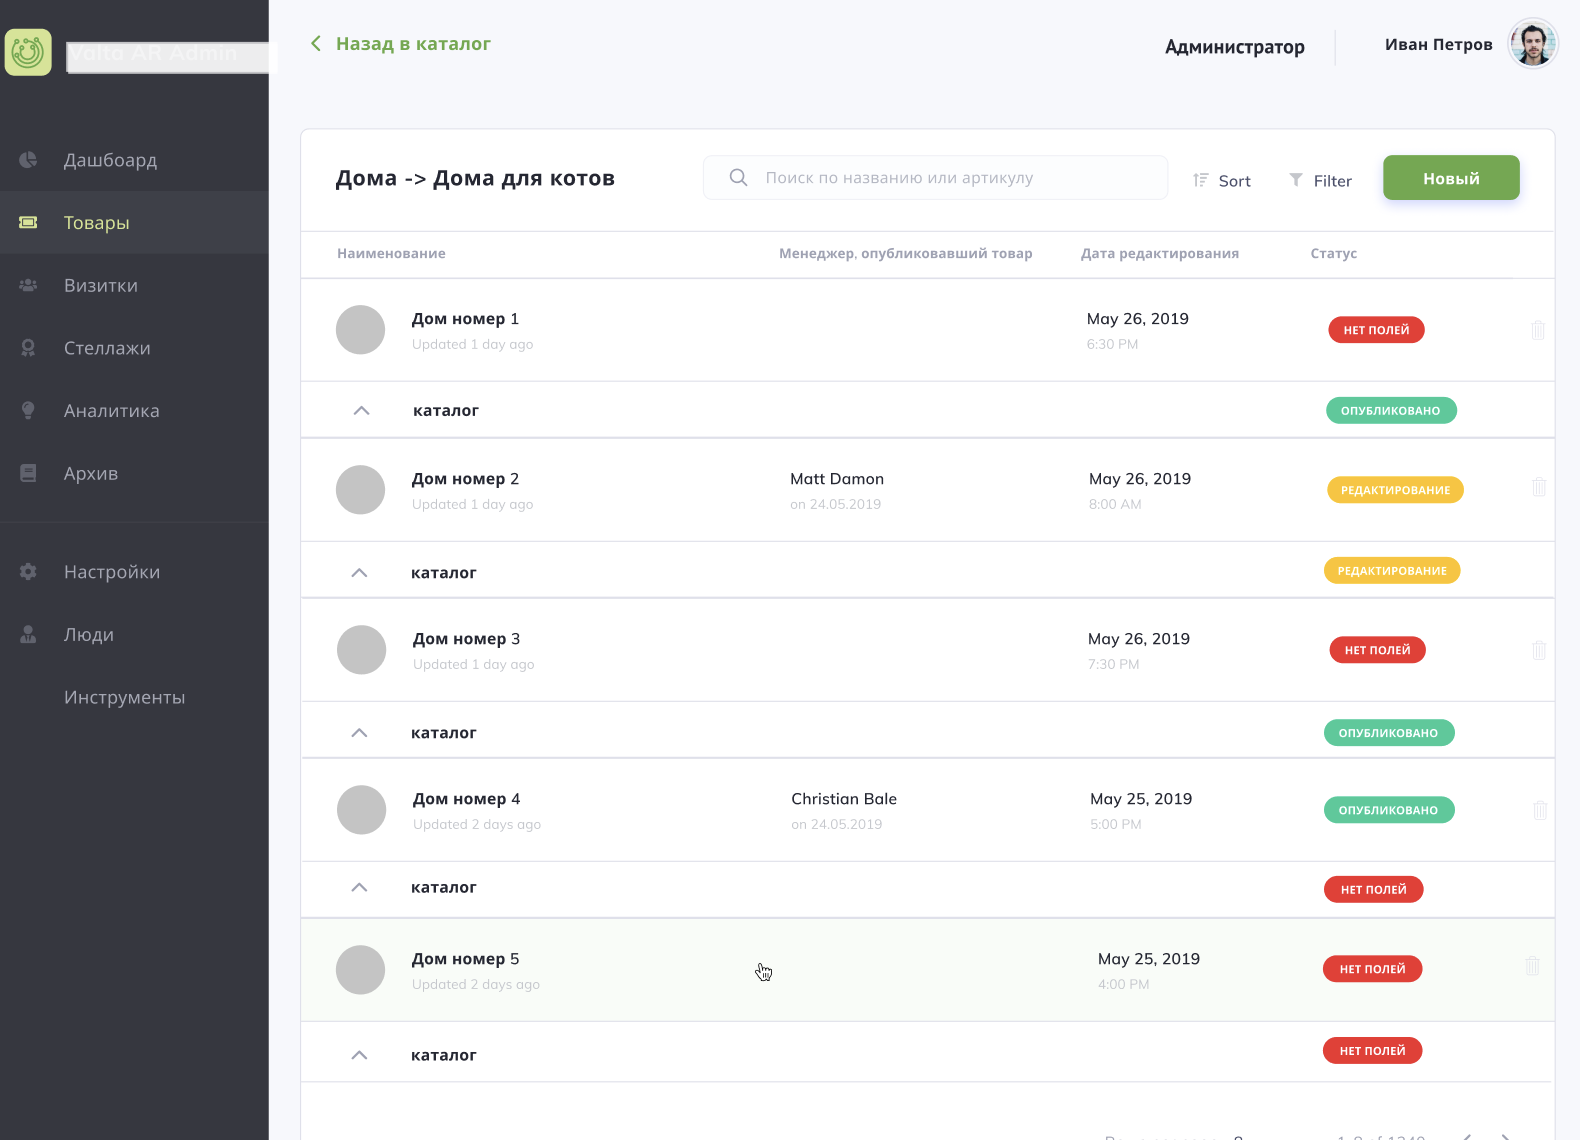Click Иван Петров profile avatar
The height and width of the screenshot is (1140, 1580).
pyautogui.click(x=1533, y=44)
